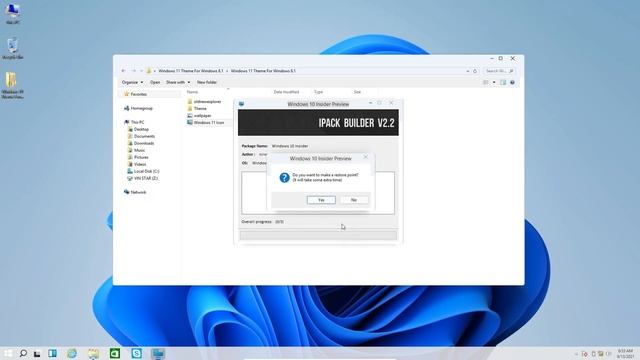Open File Explorer folder icon on taskbar
The height and width of the screenshot is (360, 640).
tap(93, 353)
